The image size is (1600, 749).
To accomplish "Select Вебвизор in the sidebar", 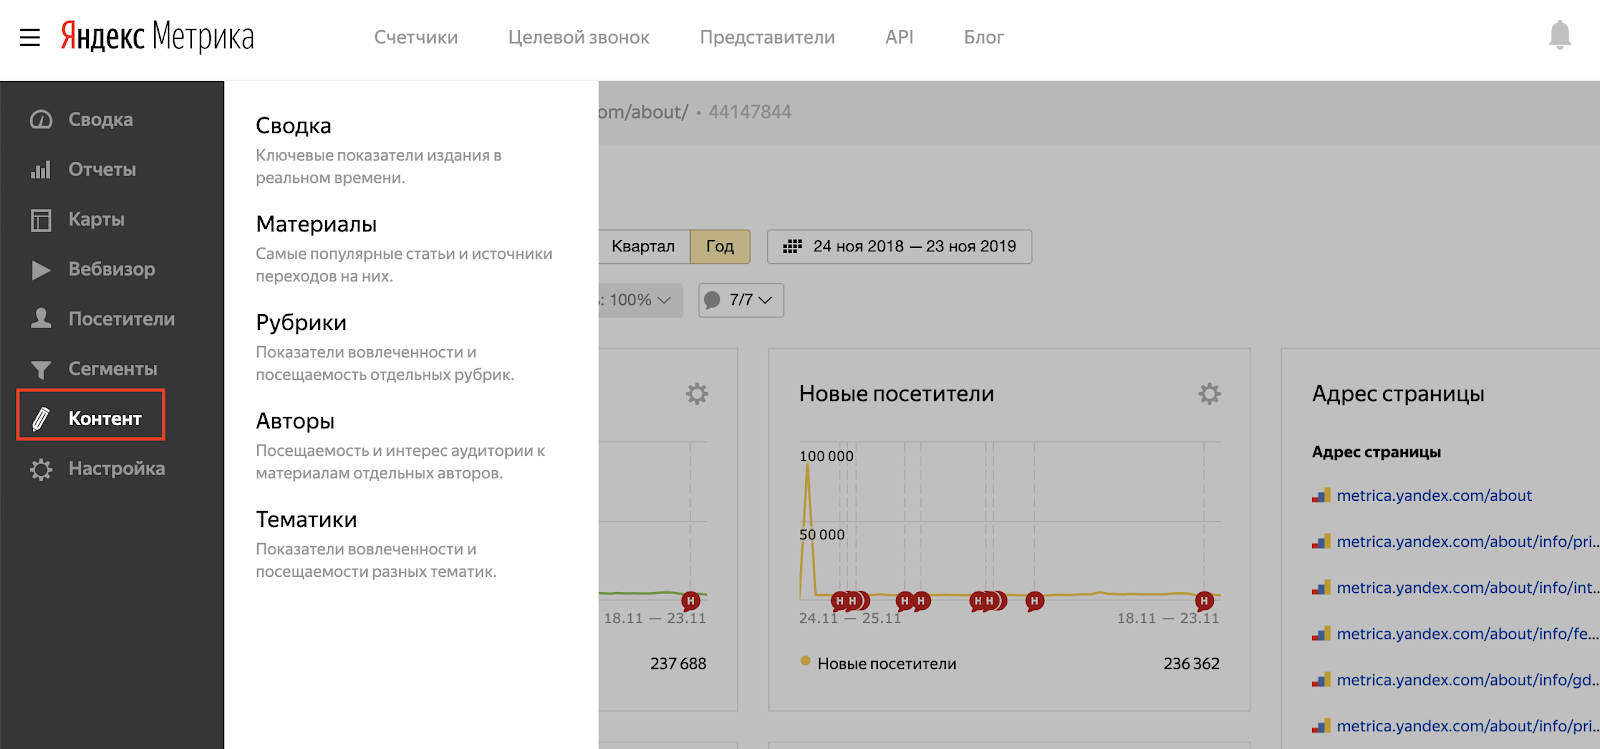I will click(x=112, y=270).
